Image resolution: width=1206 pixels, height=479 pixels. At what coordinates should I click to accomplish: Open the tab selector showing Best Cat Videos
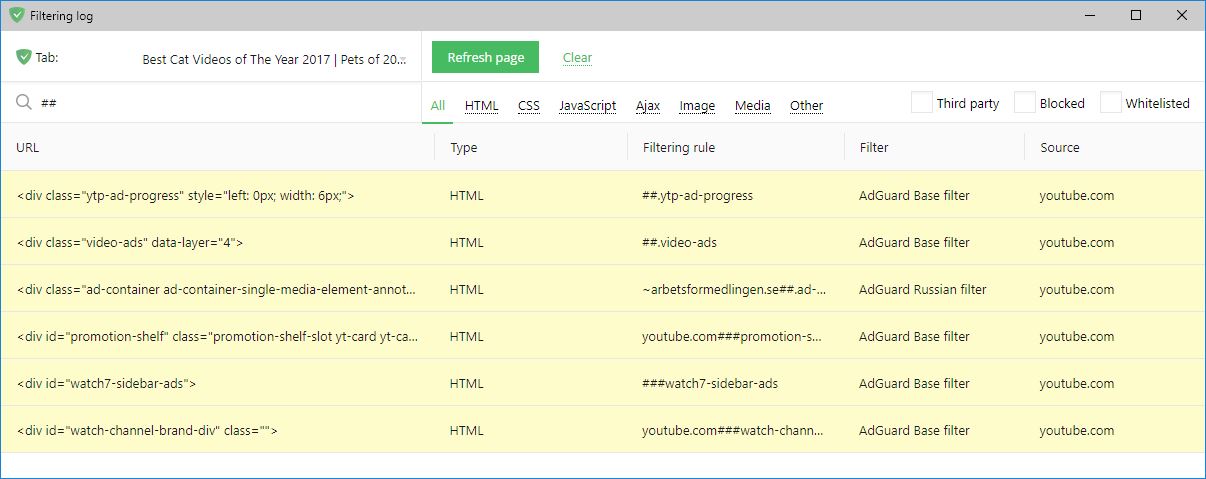click(x=274, y=59)
